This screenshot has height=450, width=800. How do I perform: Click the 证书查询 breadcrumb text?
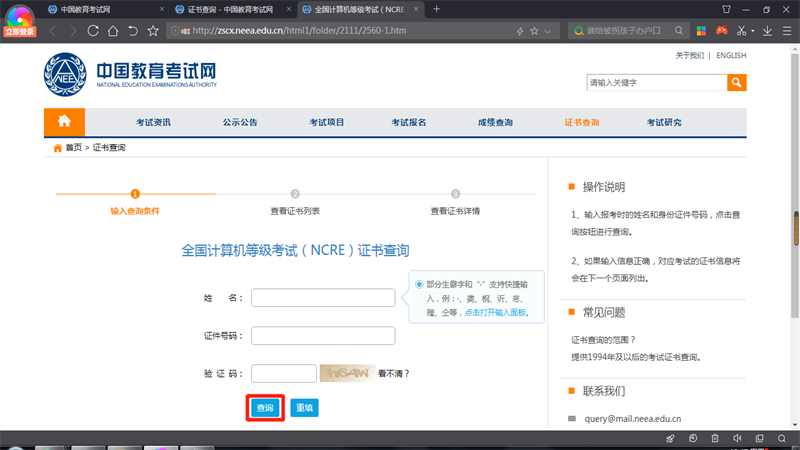pos(109,147)
